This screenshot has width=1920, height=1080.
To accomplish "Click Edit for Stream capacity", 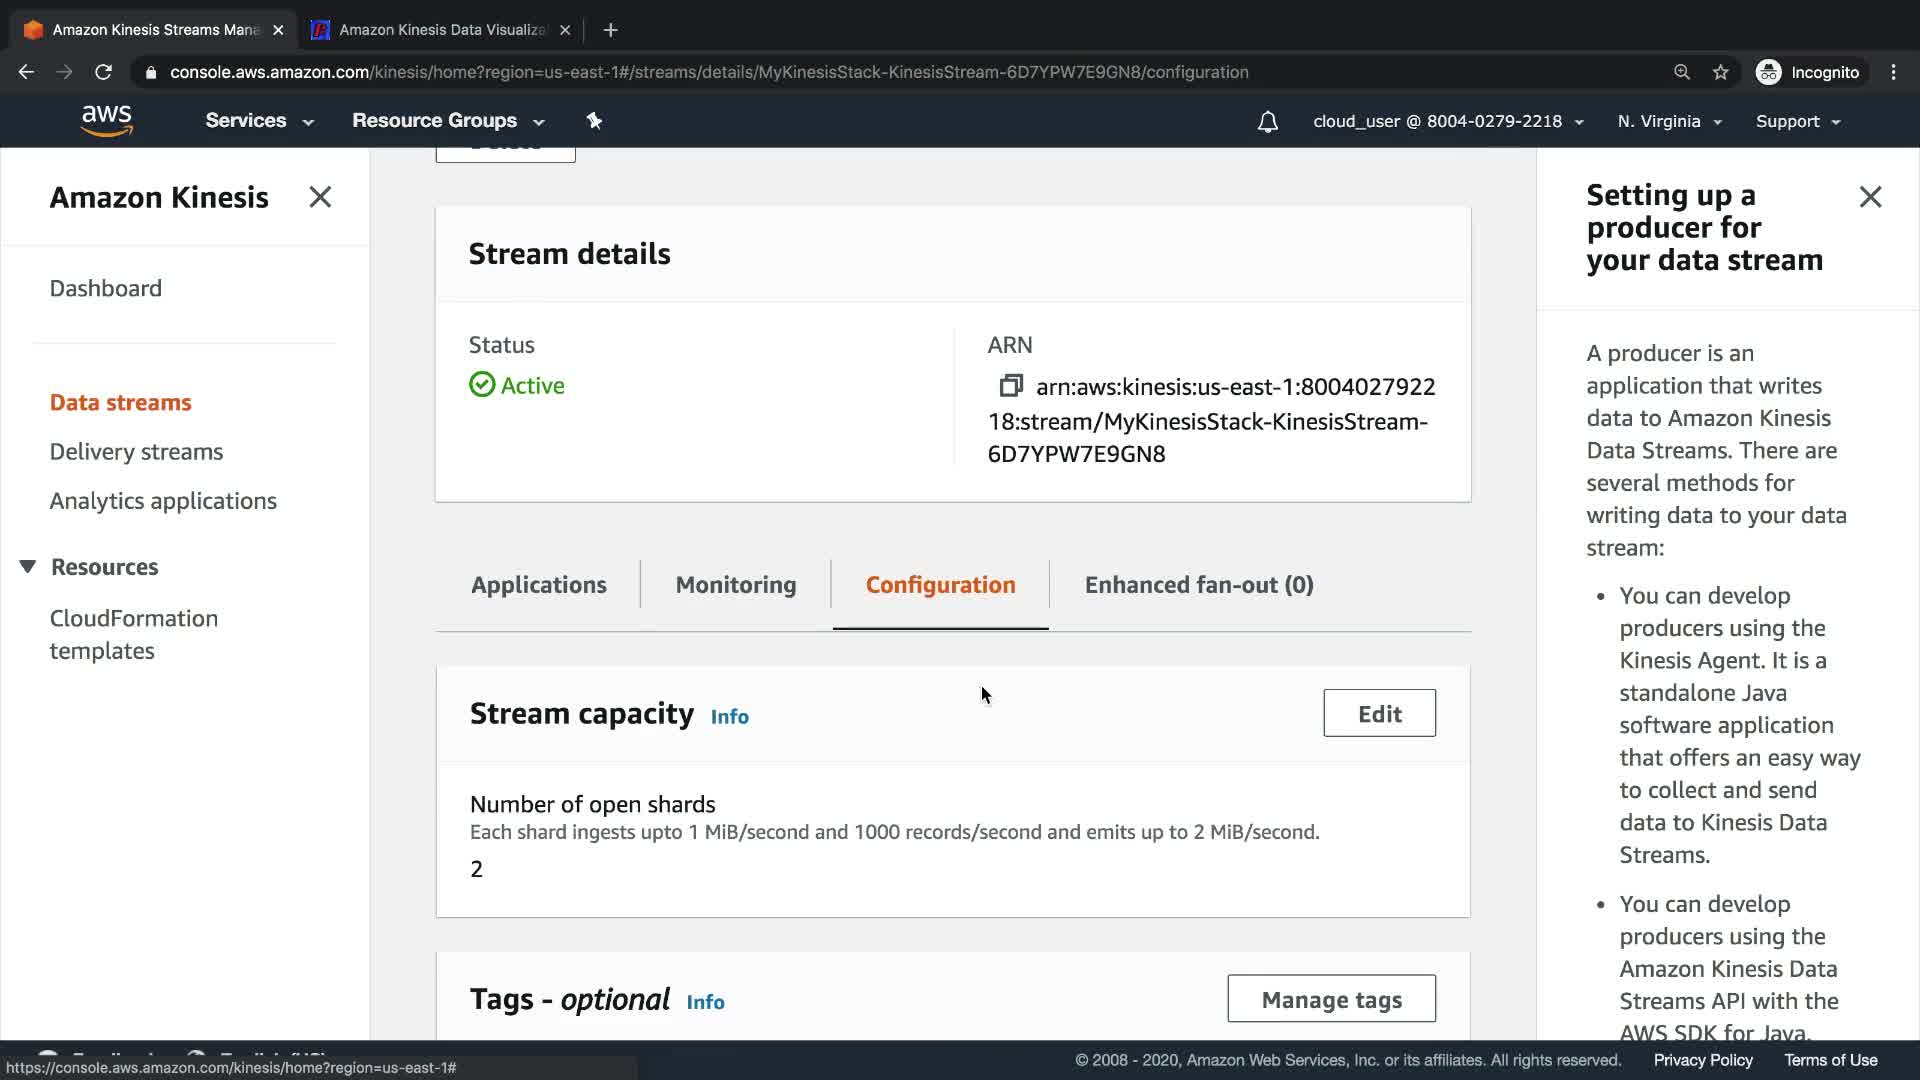I will (x=1379, y=713).
